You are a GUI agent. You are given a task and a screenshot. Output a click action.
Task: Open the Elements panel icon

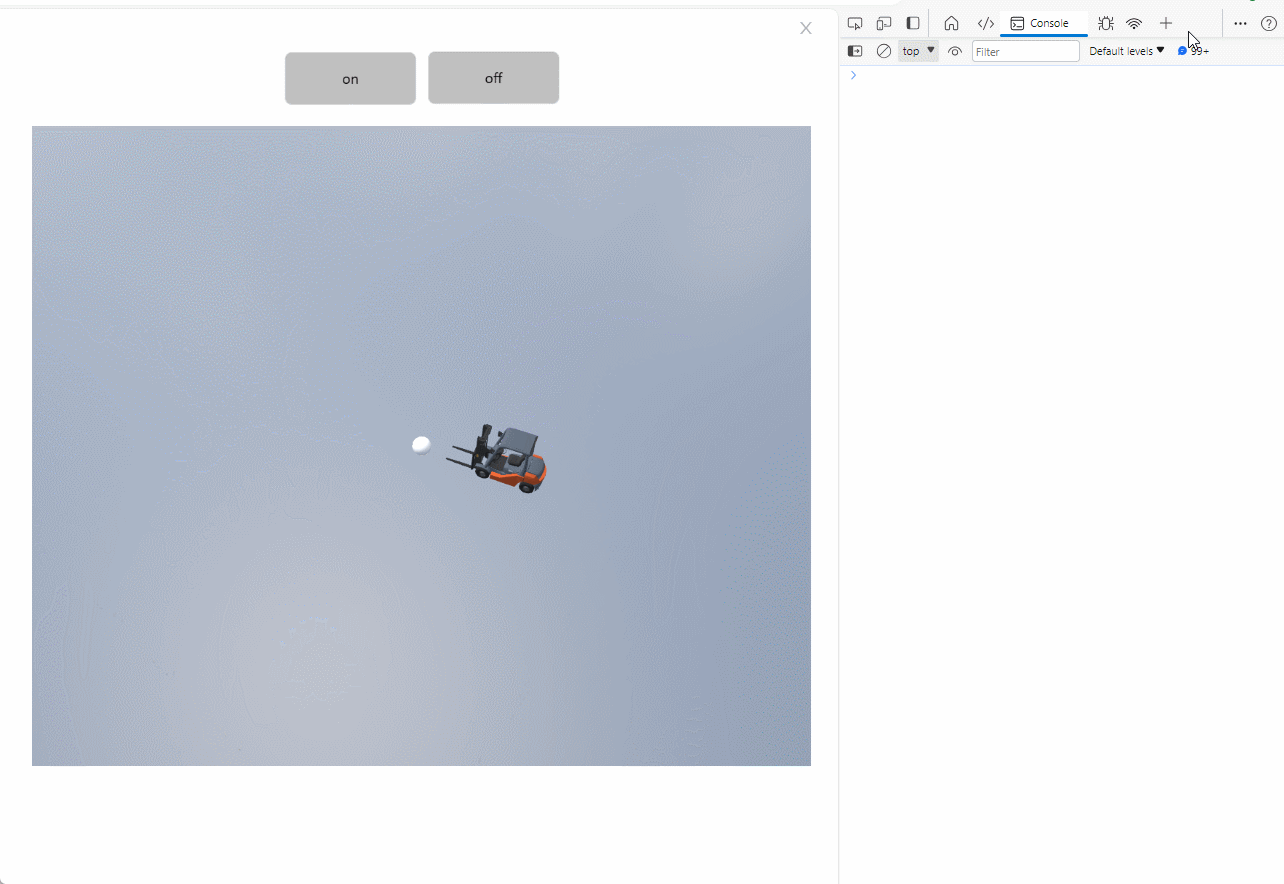(x=985, y=23)
